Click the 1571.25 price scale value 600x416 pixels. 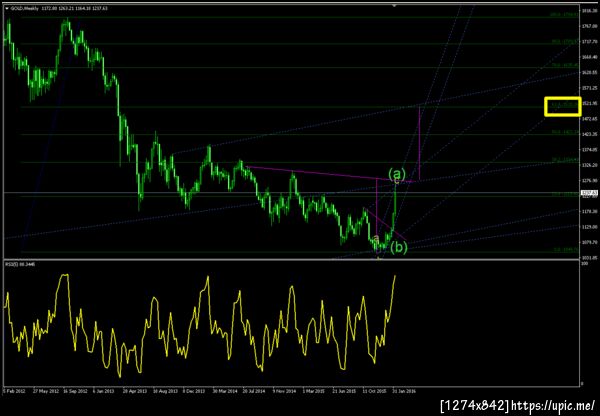(590, 88)
